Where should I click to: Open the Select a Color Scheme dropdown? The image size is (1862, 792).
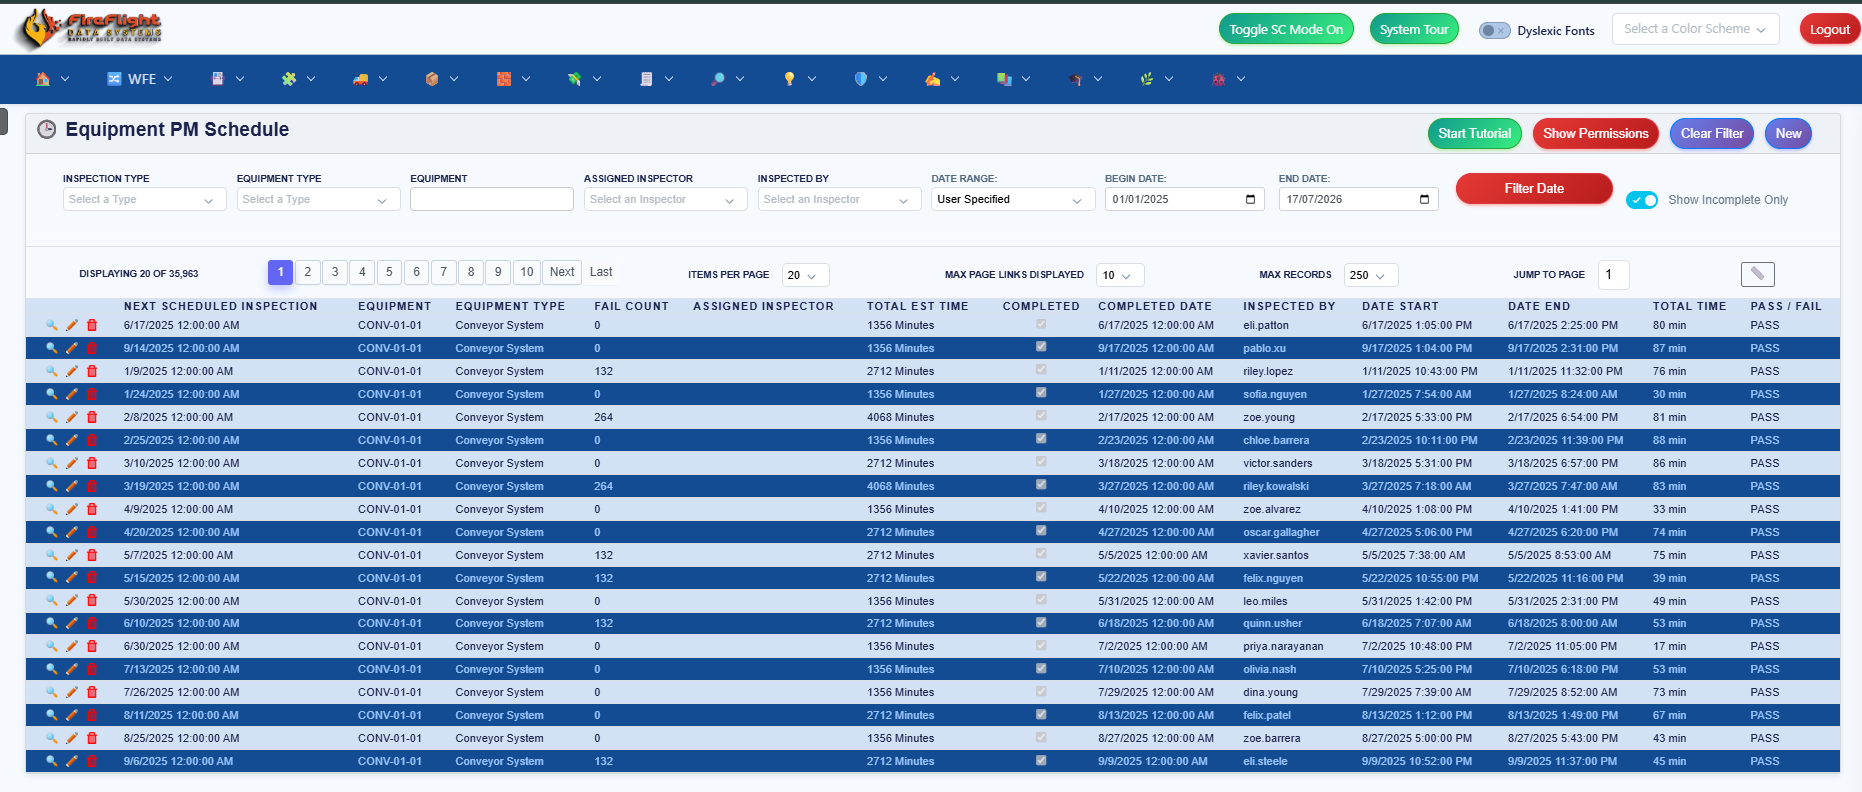1695,29
